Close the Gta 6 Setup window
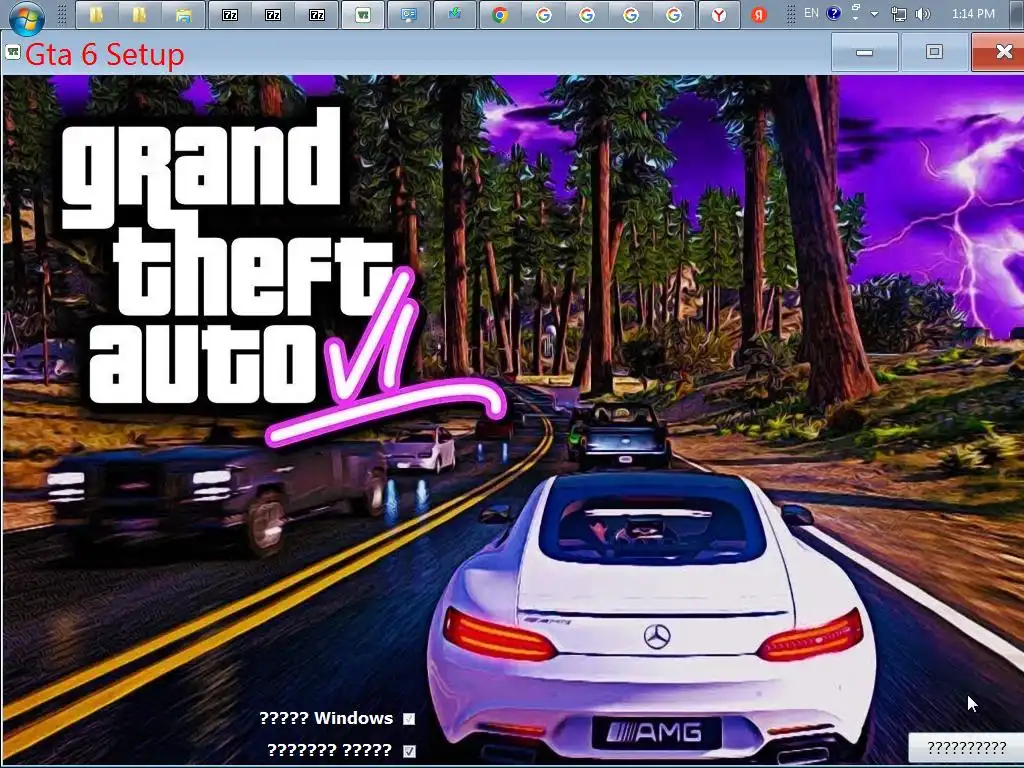Screen dimensions: 1024x768 coord(1000,52)
